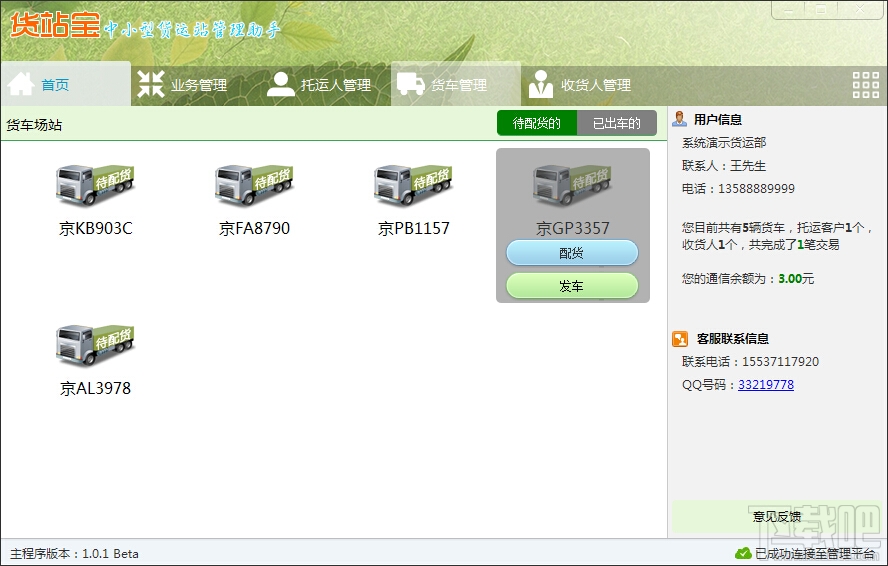This screenshot has height=566, width=888.
Task: Click phone 电话：13588889999
Action: pyautogui.click(x=738, y=189)
